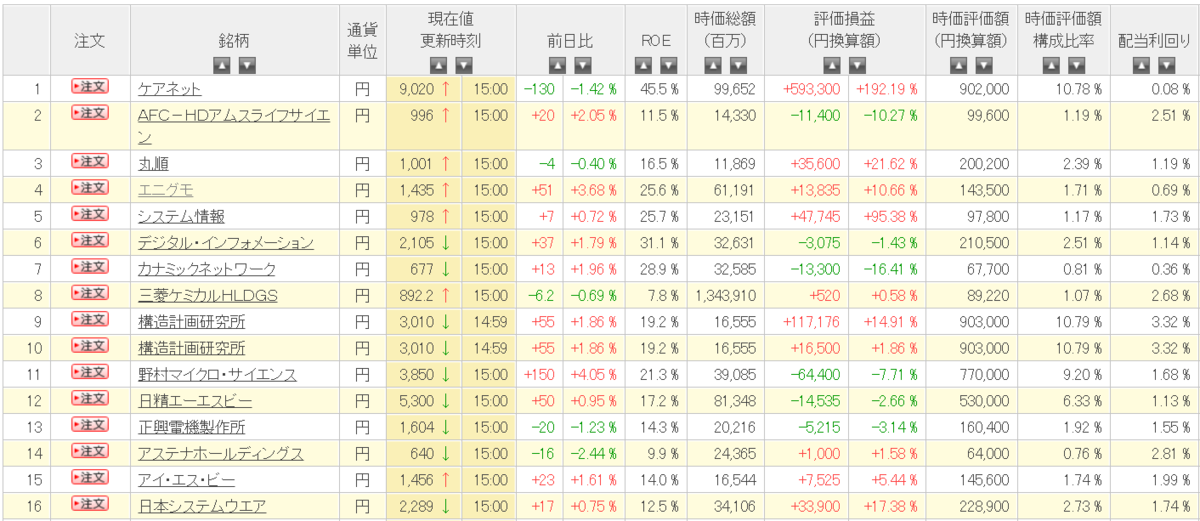
Task: Sort 時価評価額(円換算額) column descending with down arrow
Action: click(x=982, y=65)
